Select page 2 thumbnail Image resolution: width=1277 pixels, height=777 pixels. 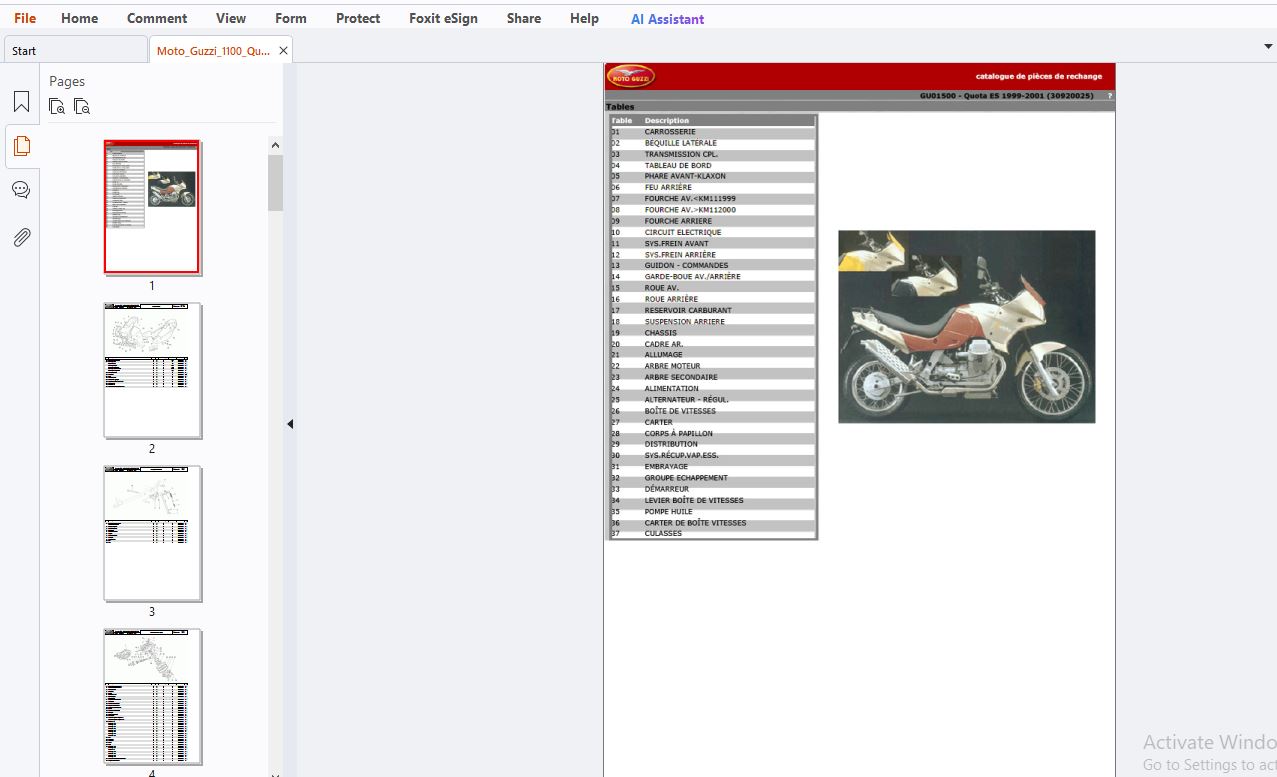[152, 370]
